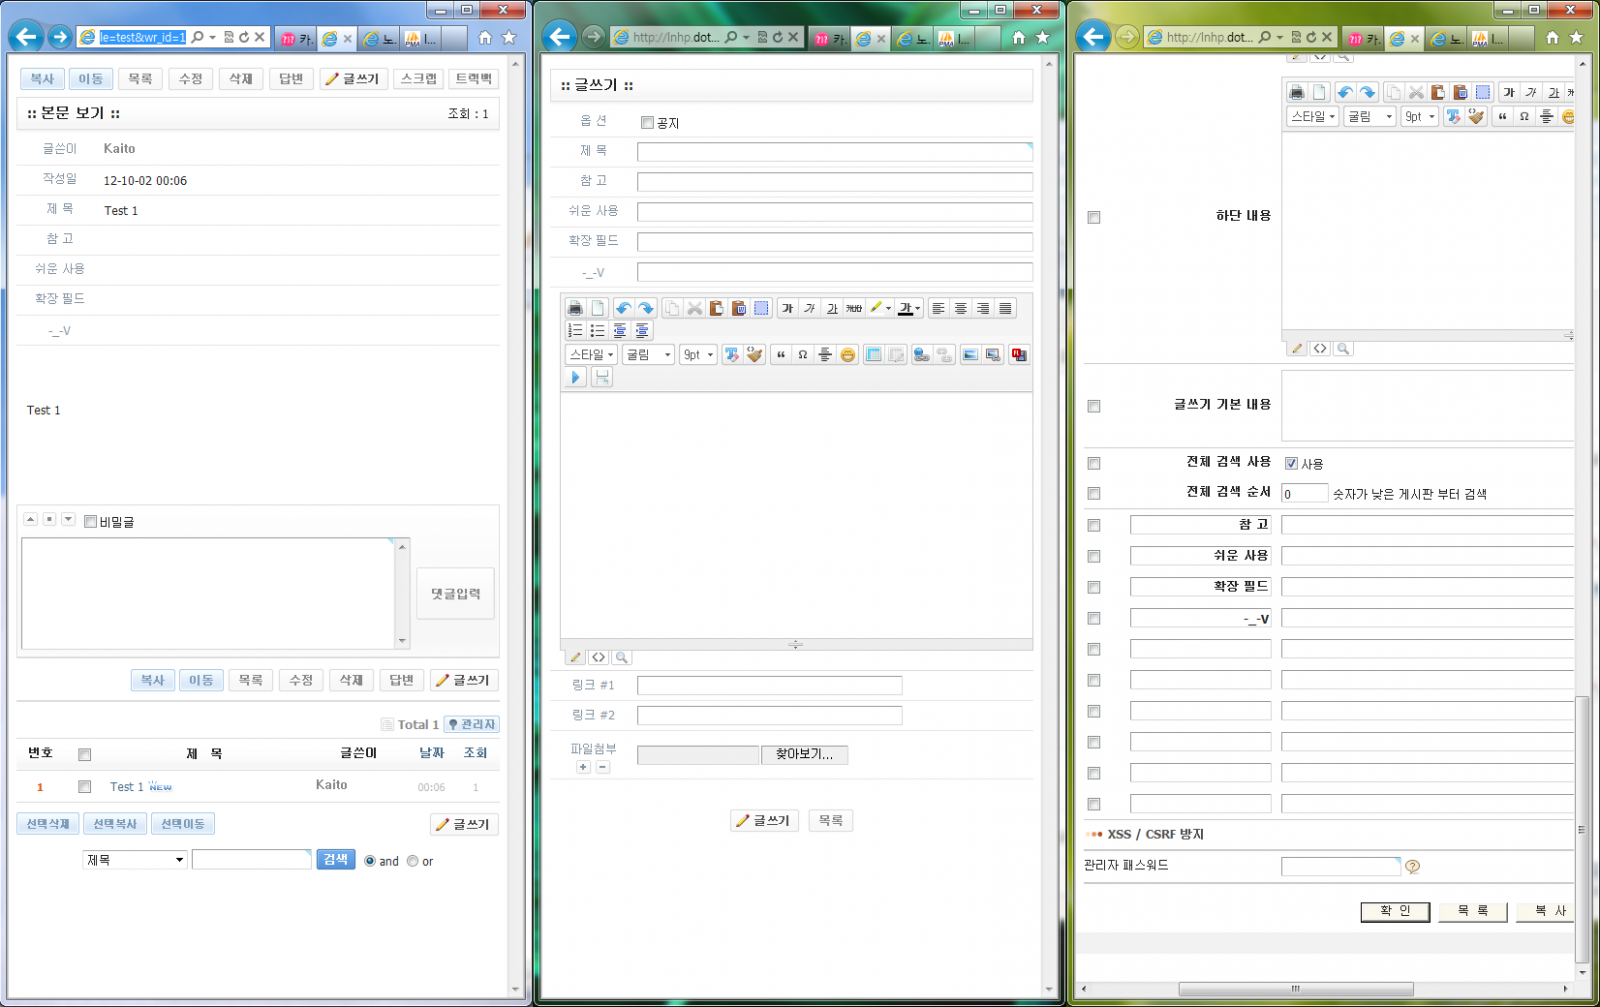Screen dimensions: 1600x1007
Task: Click the Flash insert icon
Action: tap(1018, 355)
